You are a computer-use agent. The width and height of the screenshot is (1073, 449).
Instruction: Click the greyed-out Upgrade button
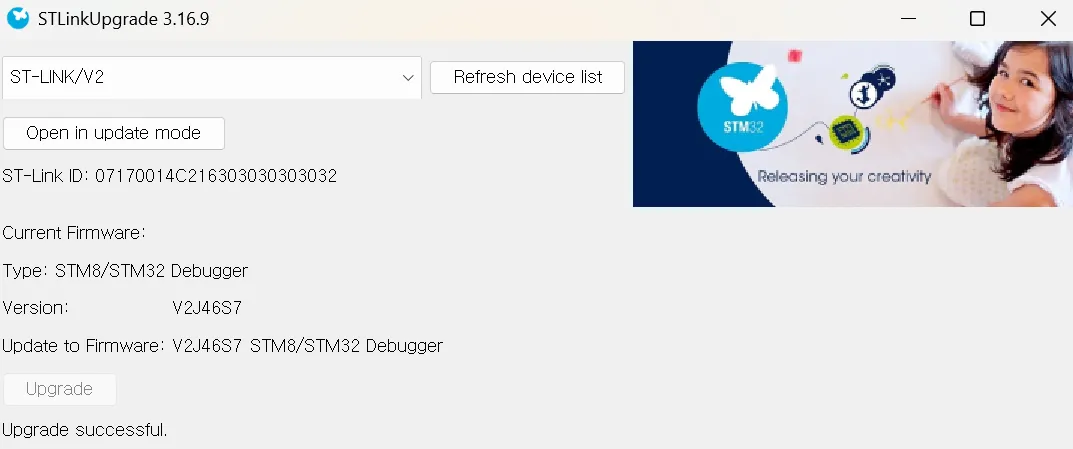[60, 389]
